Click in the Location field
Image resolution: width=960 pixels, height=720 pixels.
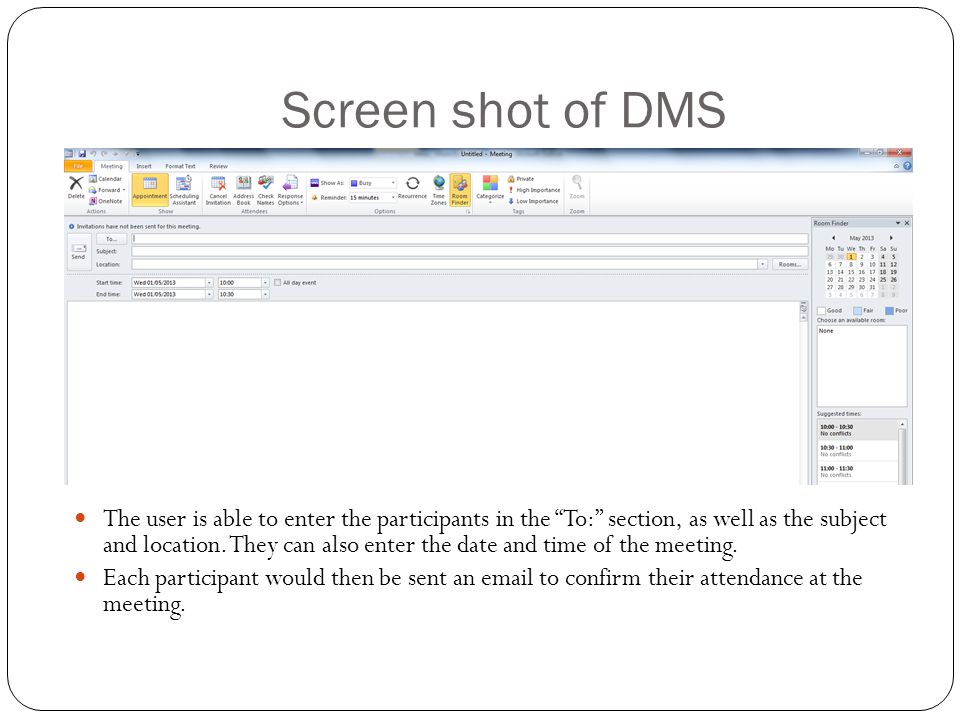point(444,264)
